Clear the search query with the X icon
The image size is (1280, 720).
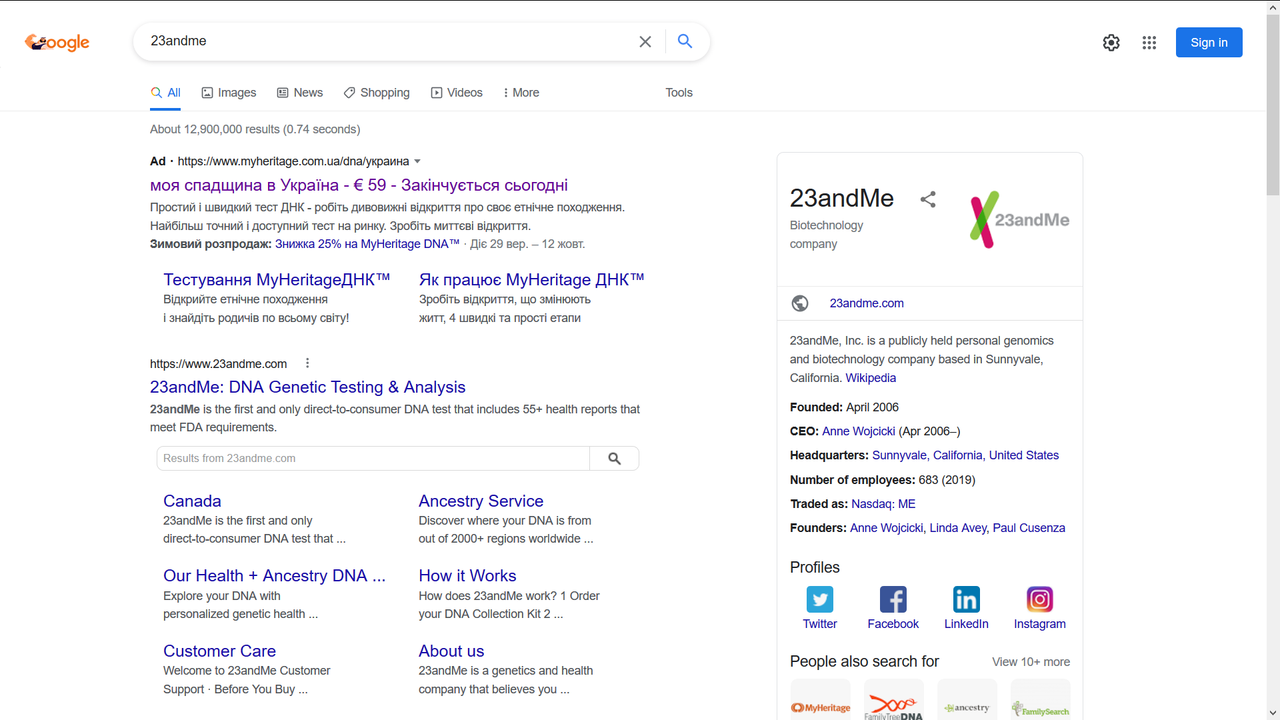(645, 42)
